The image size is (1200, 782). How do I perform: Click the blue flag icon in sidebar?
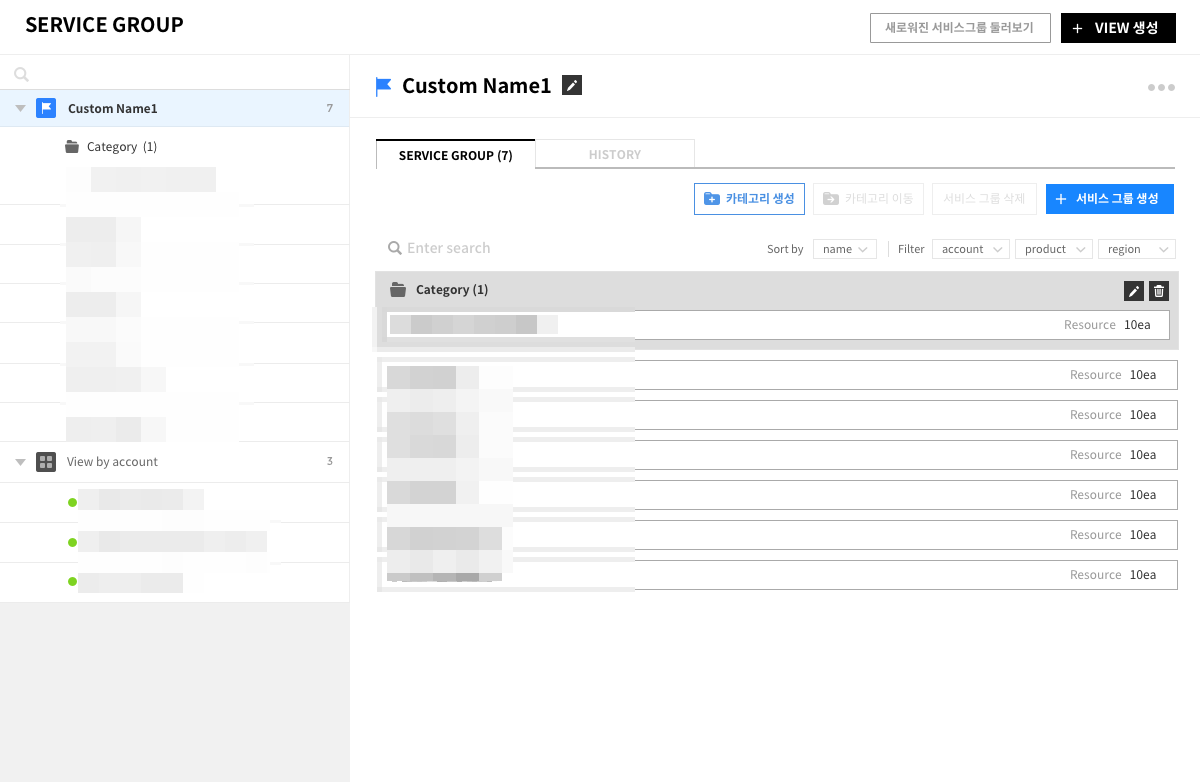click(x=46, y=108)
